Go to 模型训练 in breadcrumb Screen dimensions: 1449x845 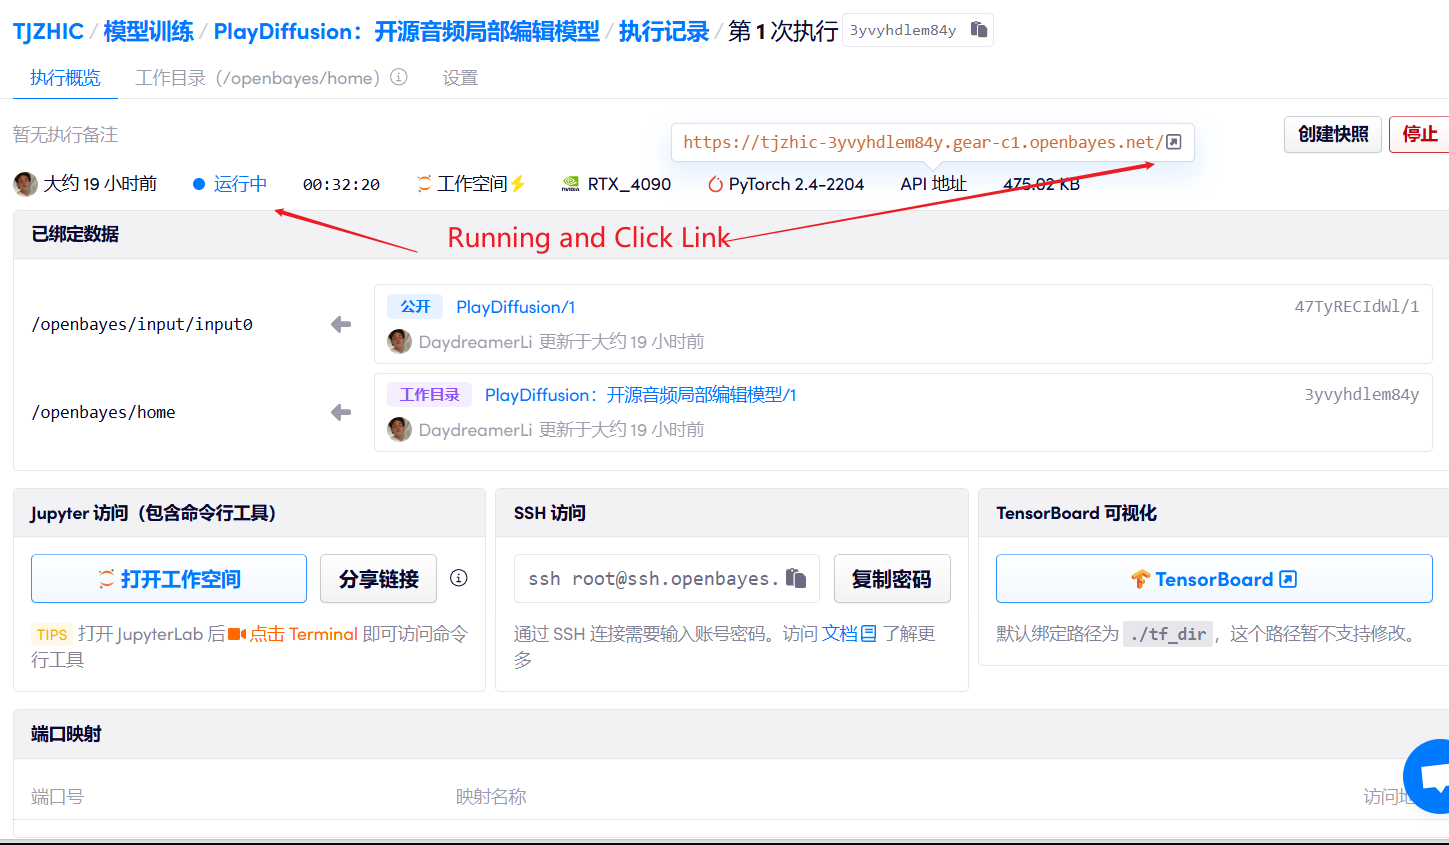pyautogui.click(x=148, y=31)
